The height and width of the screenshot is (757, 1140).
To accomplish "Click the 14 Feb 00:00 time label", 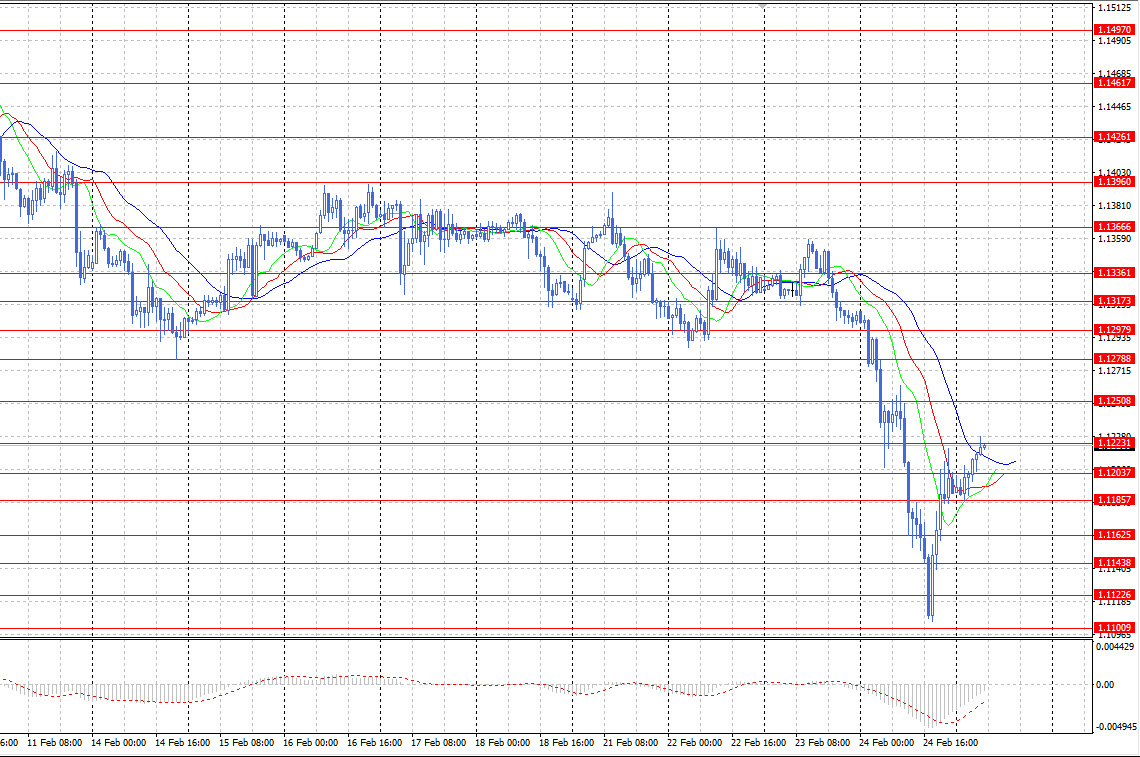I will [119, 743].
